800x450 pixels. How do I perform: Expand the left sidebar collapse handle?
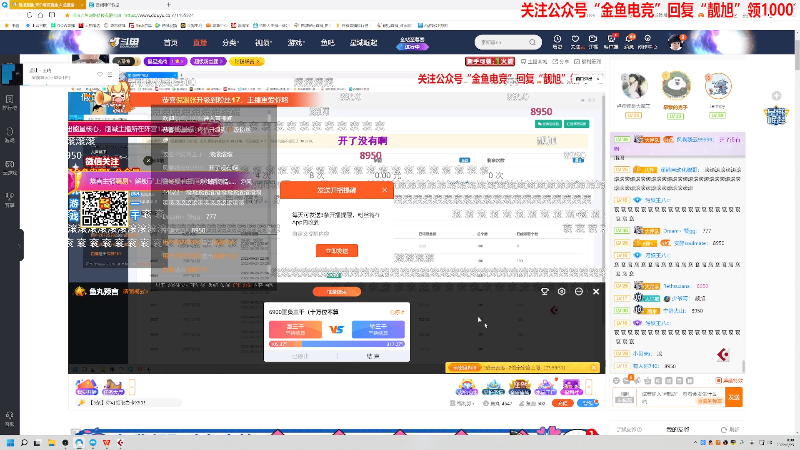click(x=20, y=245)
